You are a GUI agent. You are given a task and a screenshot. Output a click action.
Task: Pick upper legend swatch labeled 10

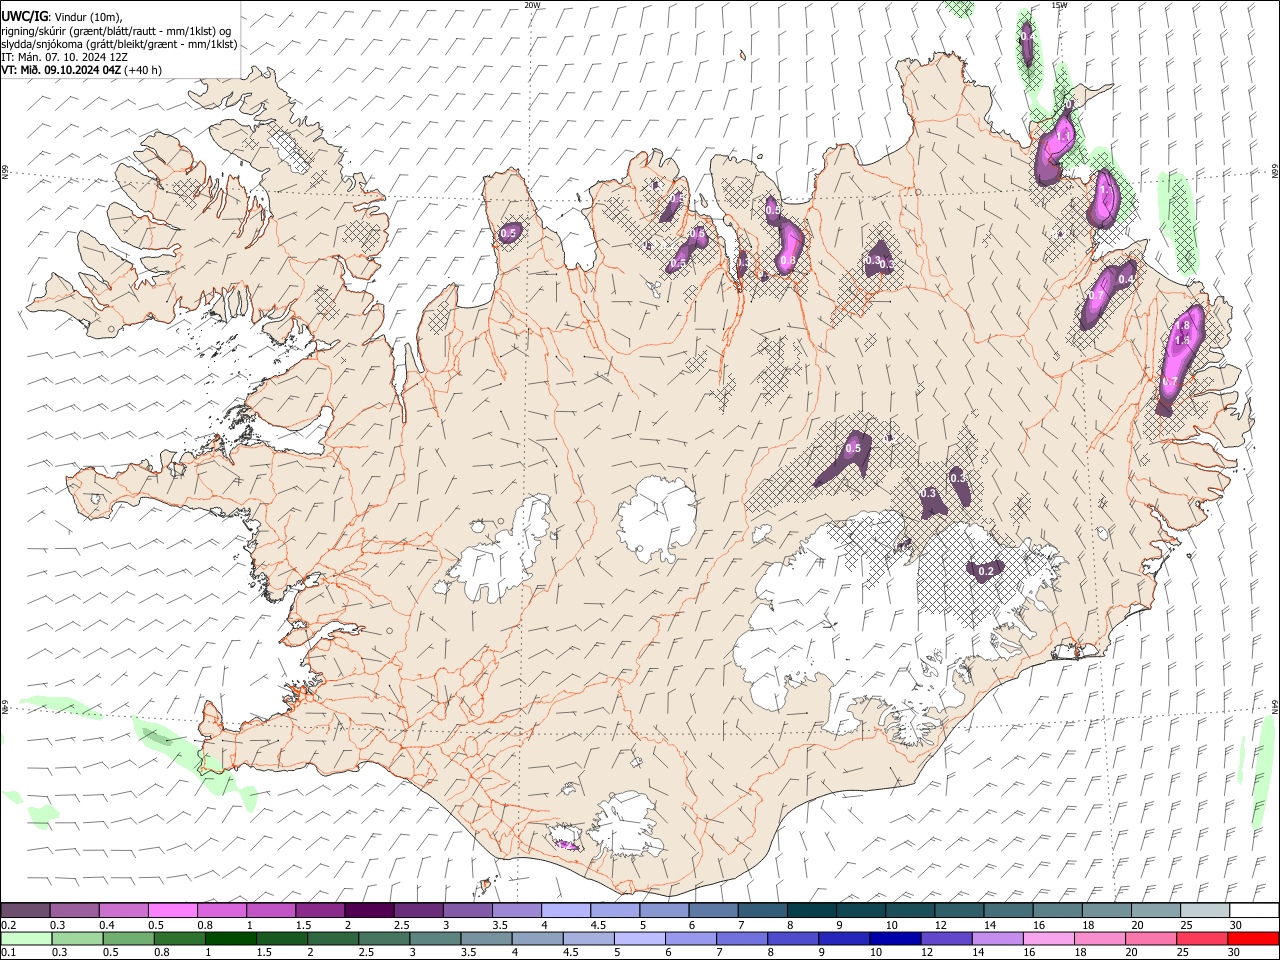coord(909,910)
